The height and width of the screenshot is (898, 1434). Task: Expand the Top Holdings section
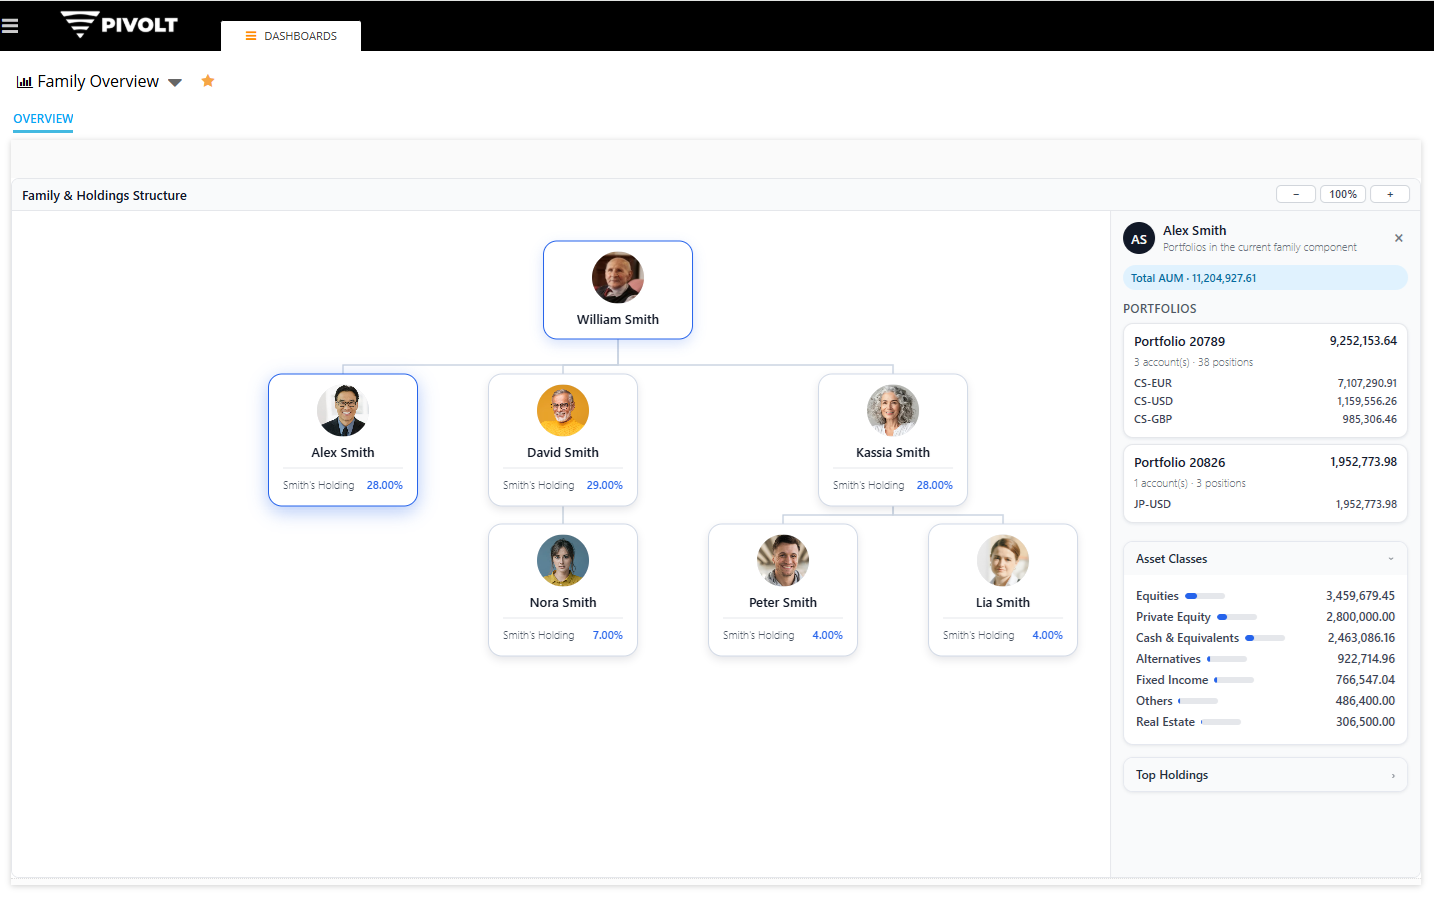(1393, 774)
